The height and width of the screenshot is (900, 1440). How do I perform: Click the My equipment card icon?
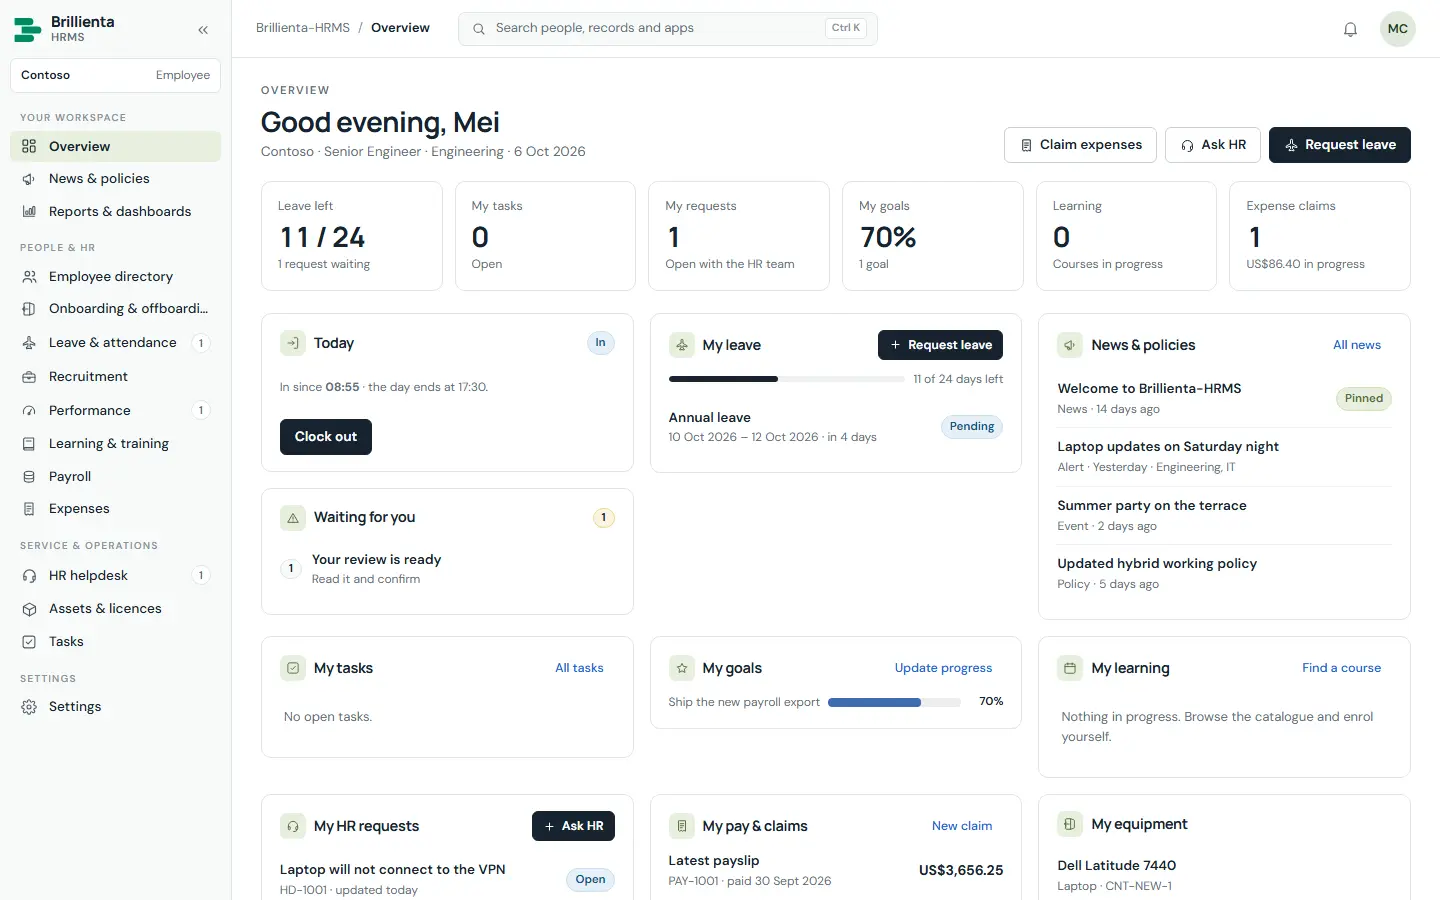pos(1070,824)
